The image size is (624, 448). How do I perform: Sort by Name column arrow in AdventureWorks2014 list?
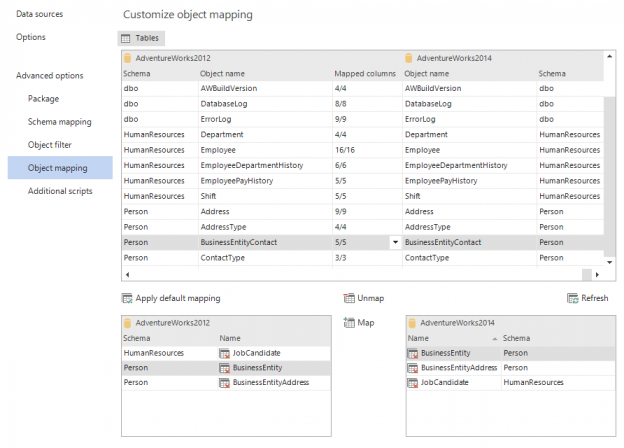(x=495, y=339)
